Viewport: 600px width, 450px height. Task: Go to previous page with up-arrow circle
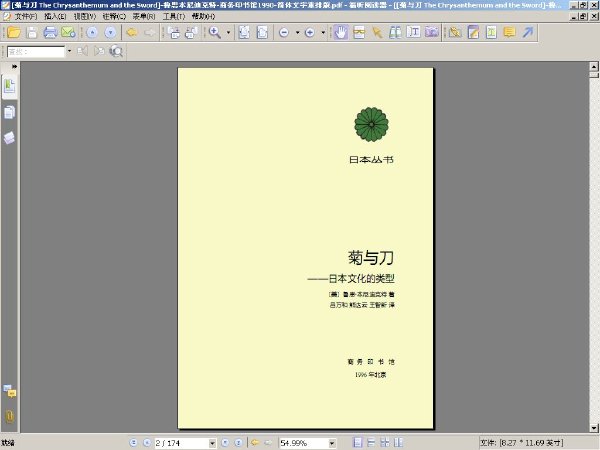pyautogui.click(x=92, y=33)
